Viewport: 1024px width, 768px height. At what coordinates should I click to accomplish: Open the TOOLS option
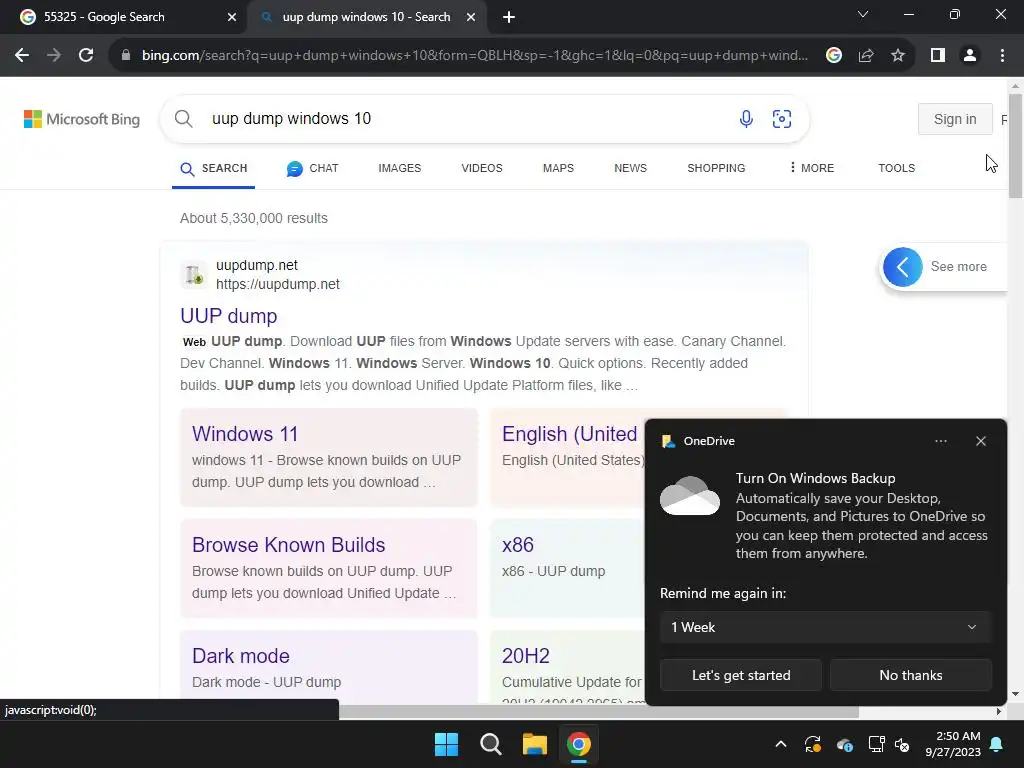pyautogui.click(x=896, y=168)
